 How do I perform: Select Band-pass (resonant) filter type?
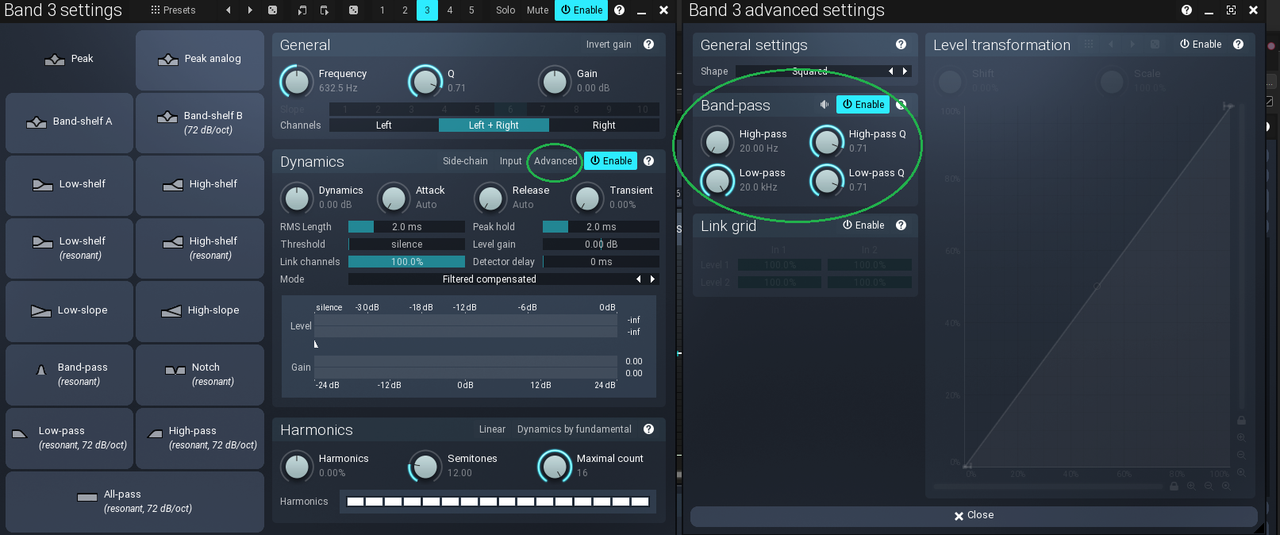[x=69, y=374]
